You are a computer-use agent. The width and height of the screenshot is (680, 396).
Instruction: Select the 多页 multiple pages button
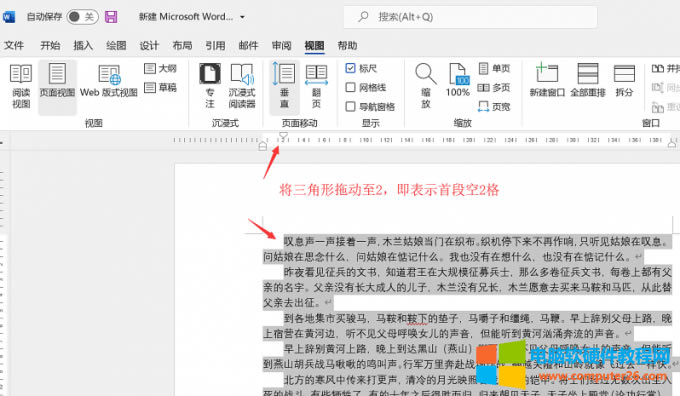(x=494, y=88)
